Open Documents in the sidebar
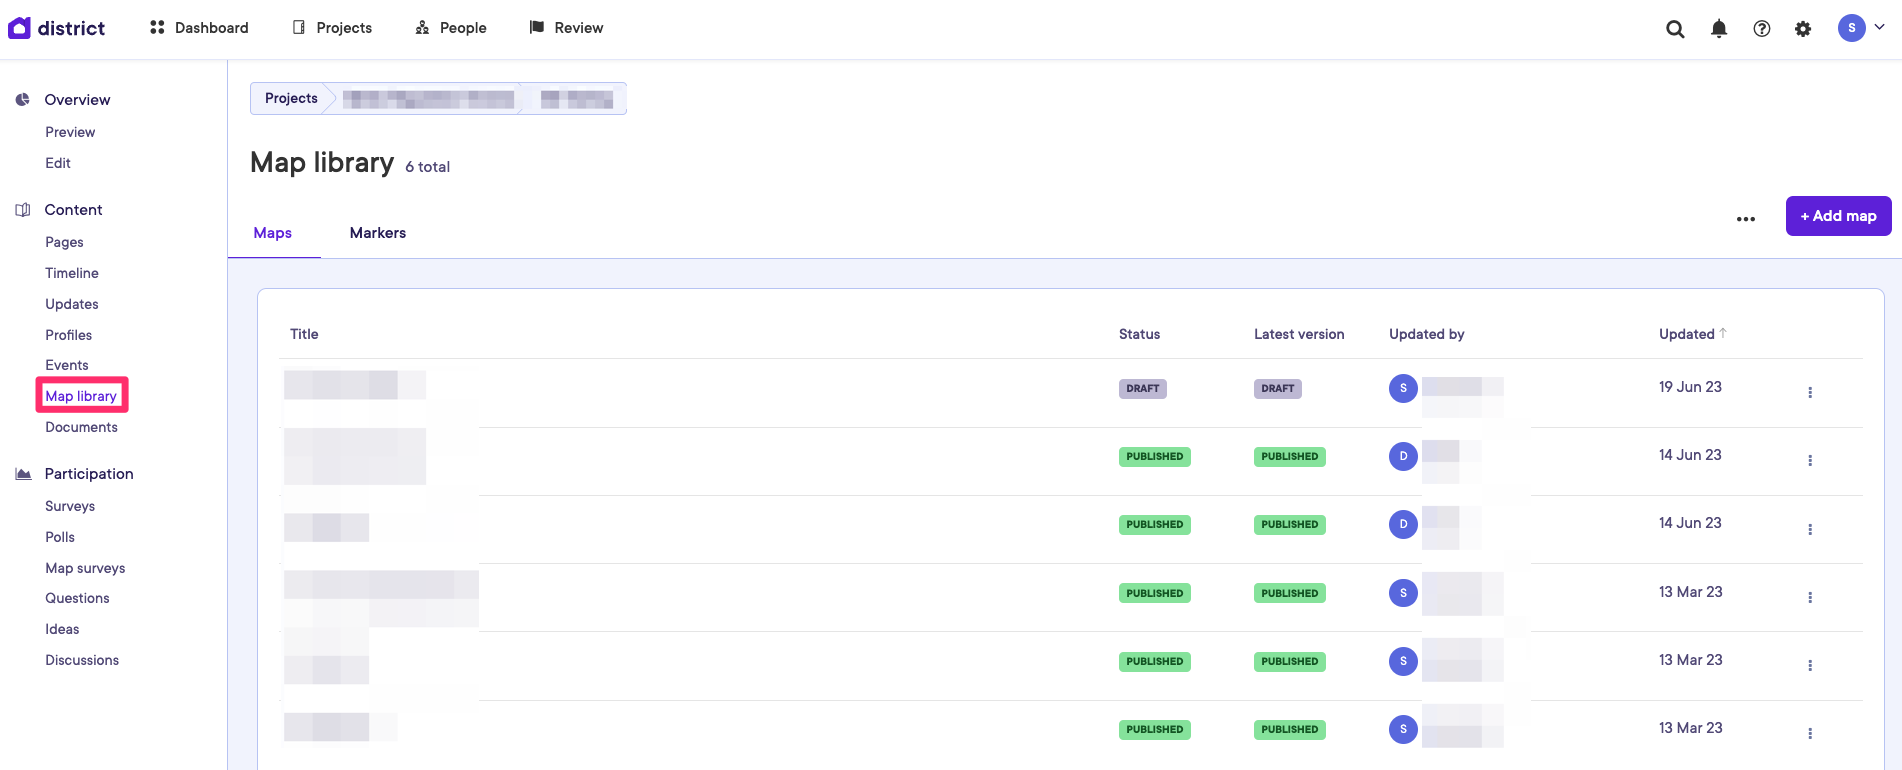Viewport: 1902px width, 770px height. (x=81, y=427)
